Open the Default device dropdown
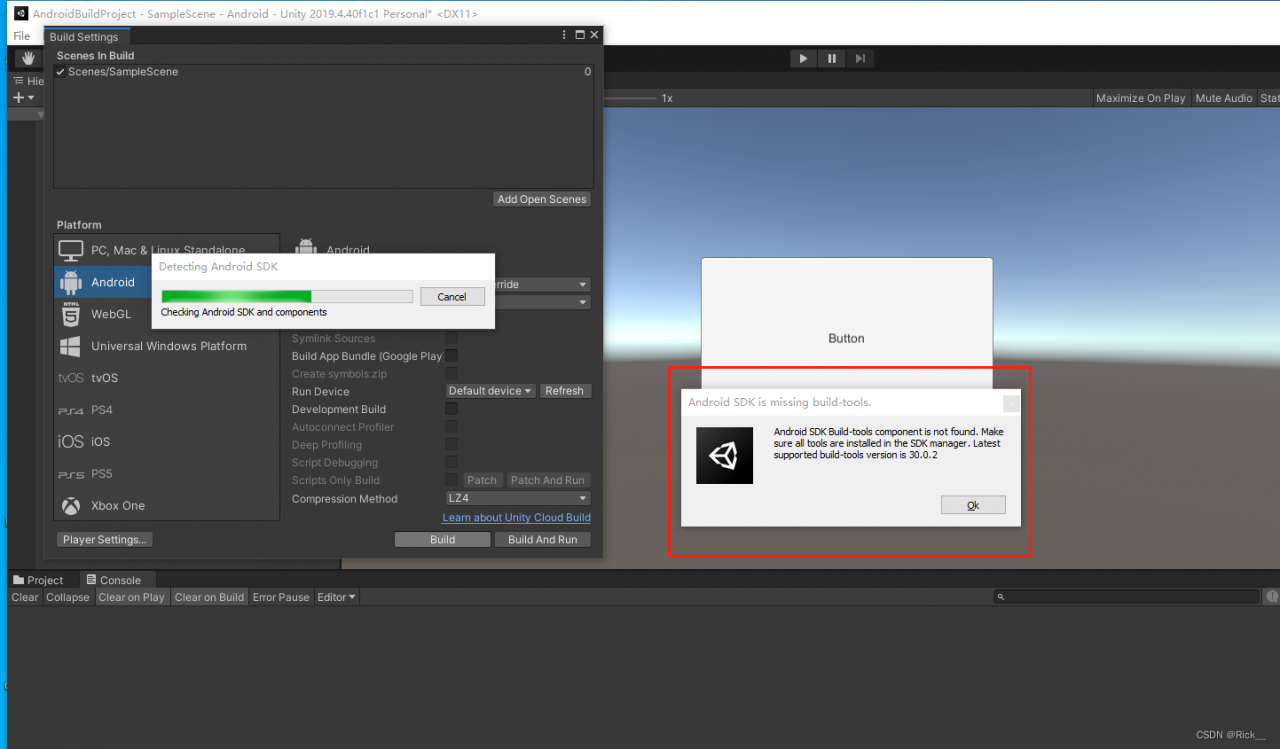1280x749 pixels. pyautogui.click(x=490, y=391)
